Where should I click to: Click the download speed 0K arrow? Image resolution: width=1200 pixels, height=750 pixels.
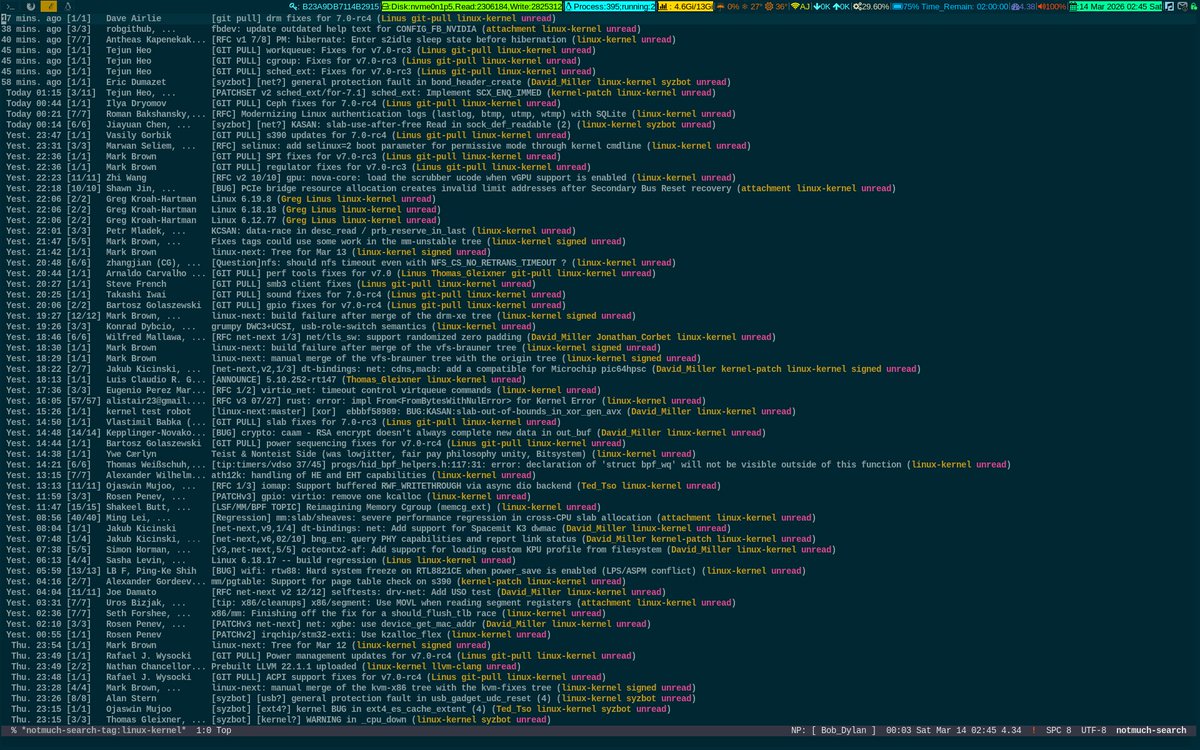[823, 7]
